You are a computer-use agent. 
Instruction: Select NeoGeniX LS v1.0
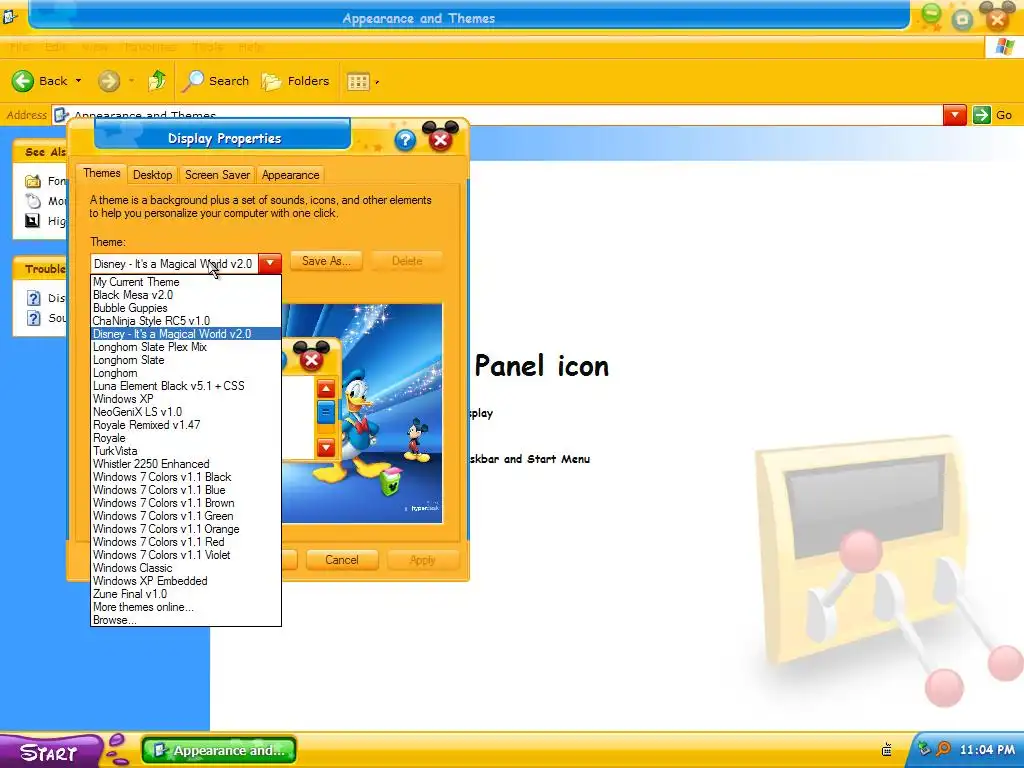click(186, 412)
